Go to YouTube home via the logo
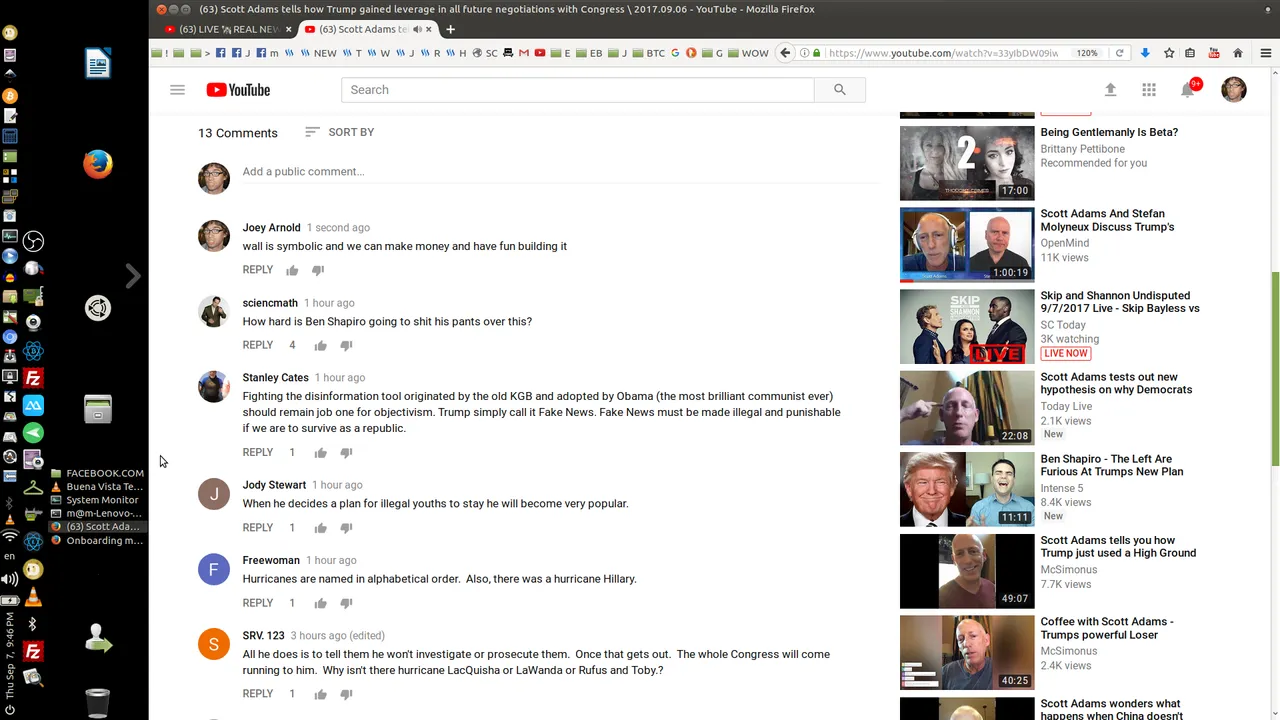Image resolution: width=1280 pixels, height=720 pixels. tap(238, 90)
